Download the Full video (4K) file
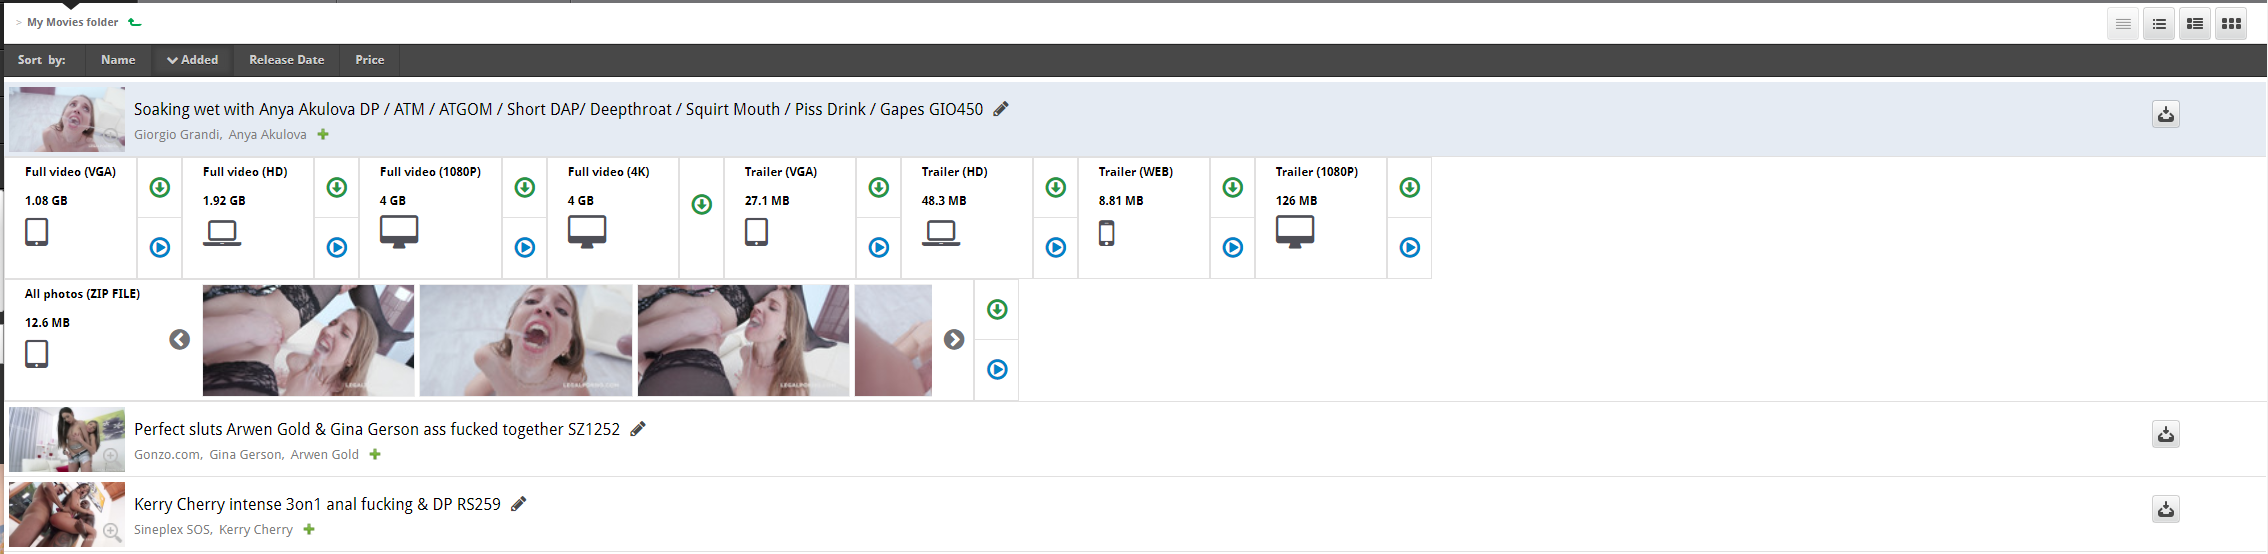 coord(702,205)
